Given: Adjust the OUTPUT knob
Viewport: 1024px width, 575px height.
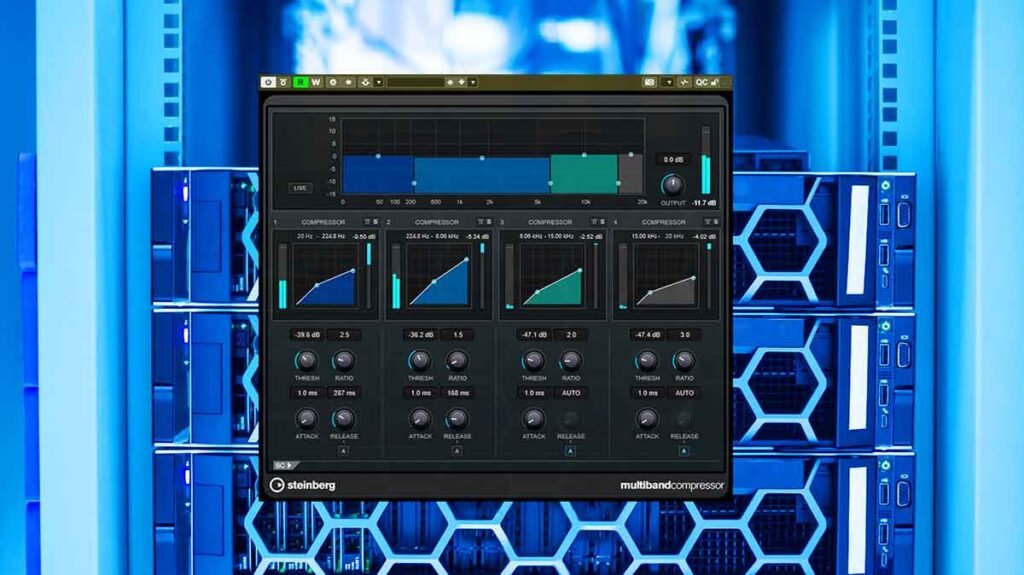Looking at the screenshot, I should pos(673,185).
